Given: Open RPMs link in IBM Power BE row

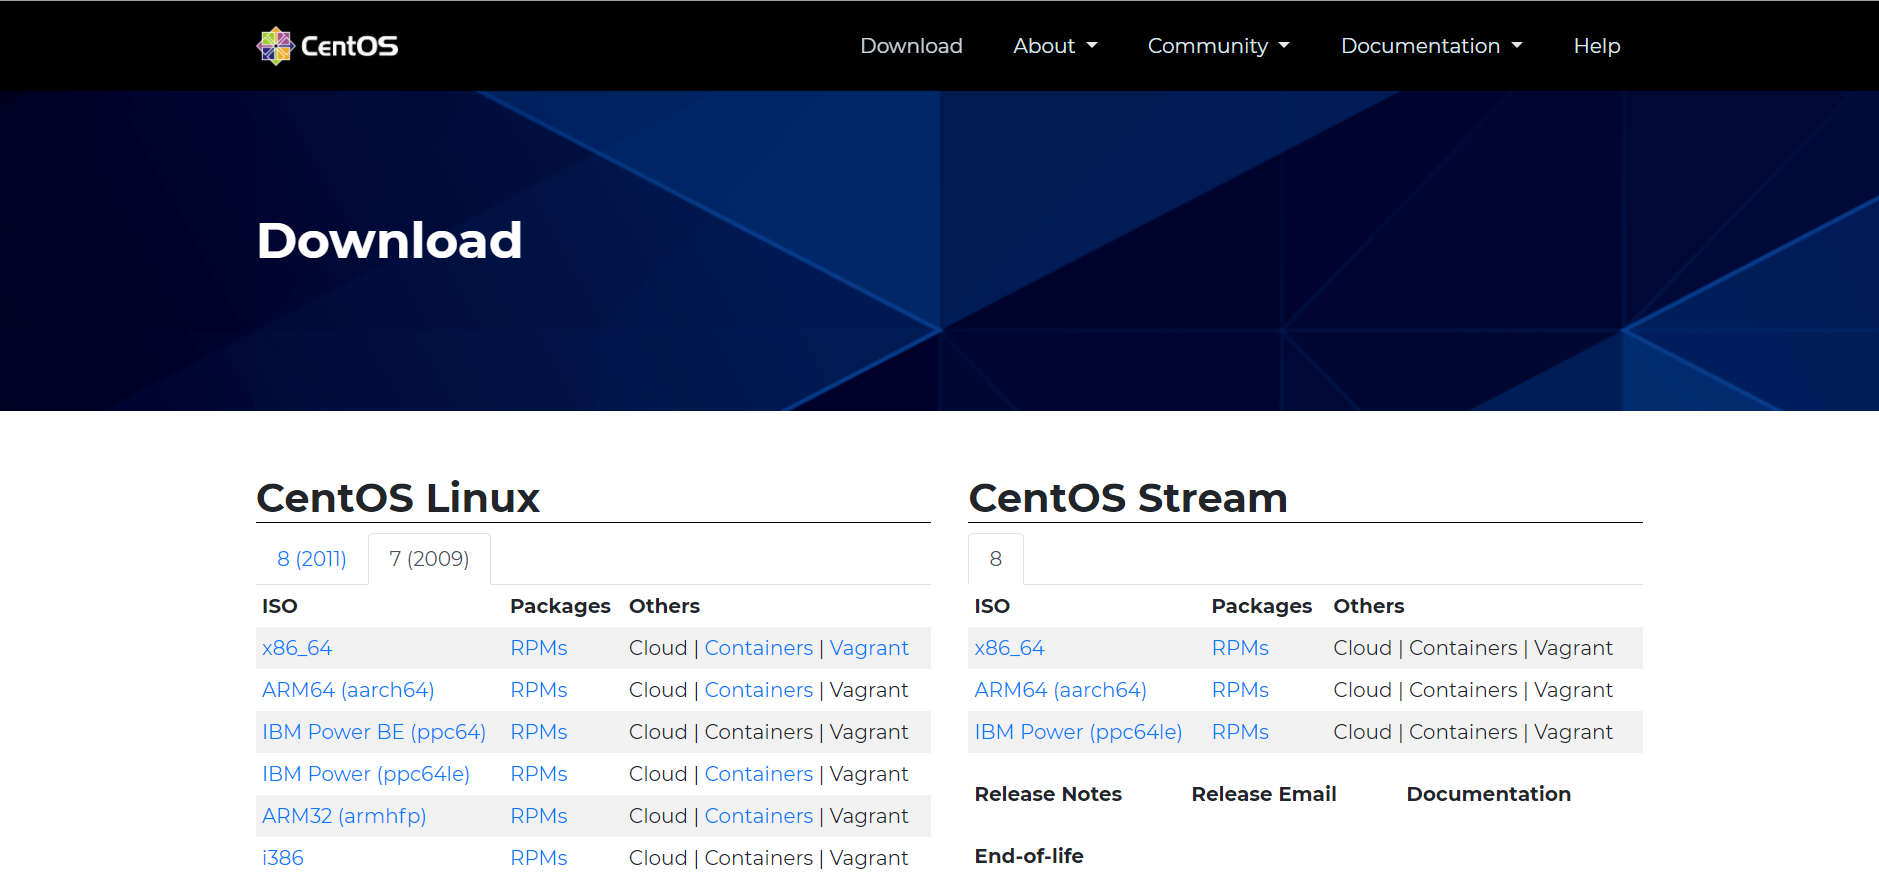Looking at the screenshot, I should [x=539, y=732].
